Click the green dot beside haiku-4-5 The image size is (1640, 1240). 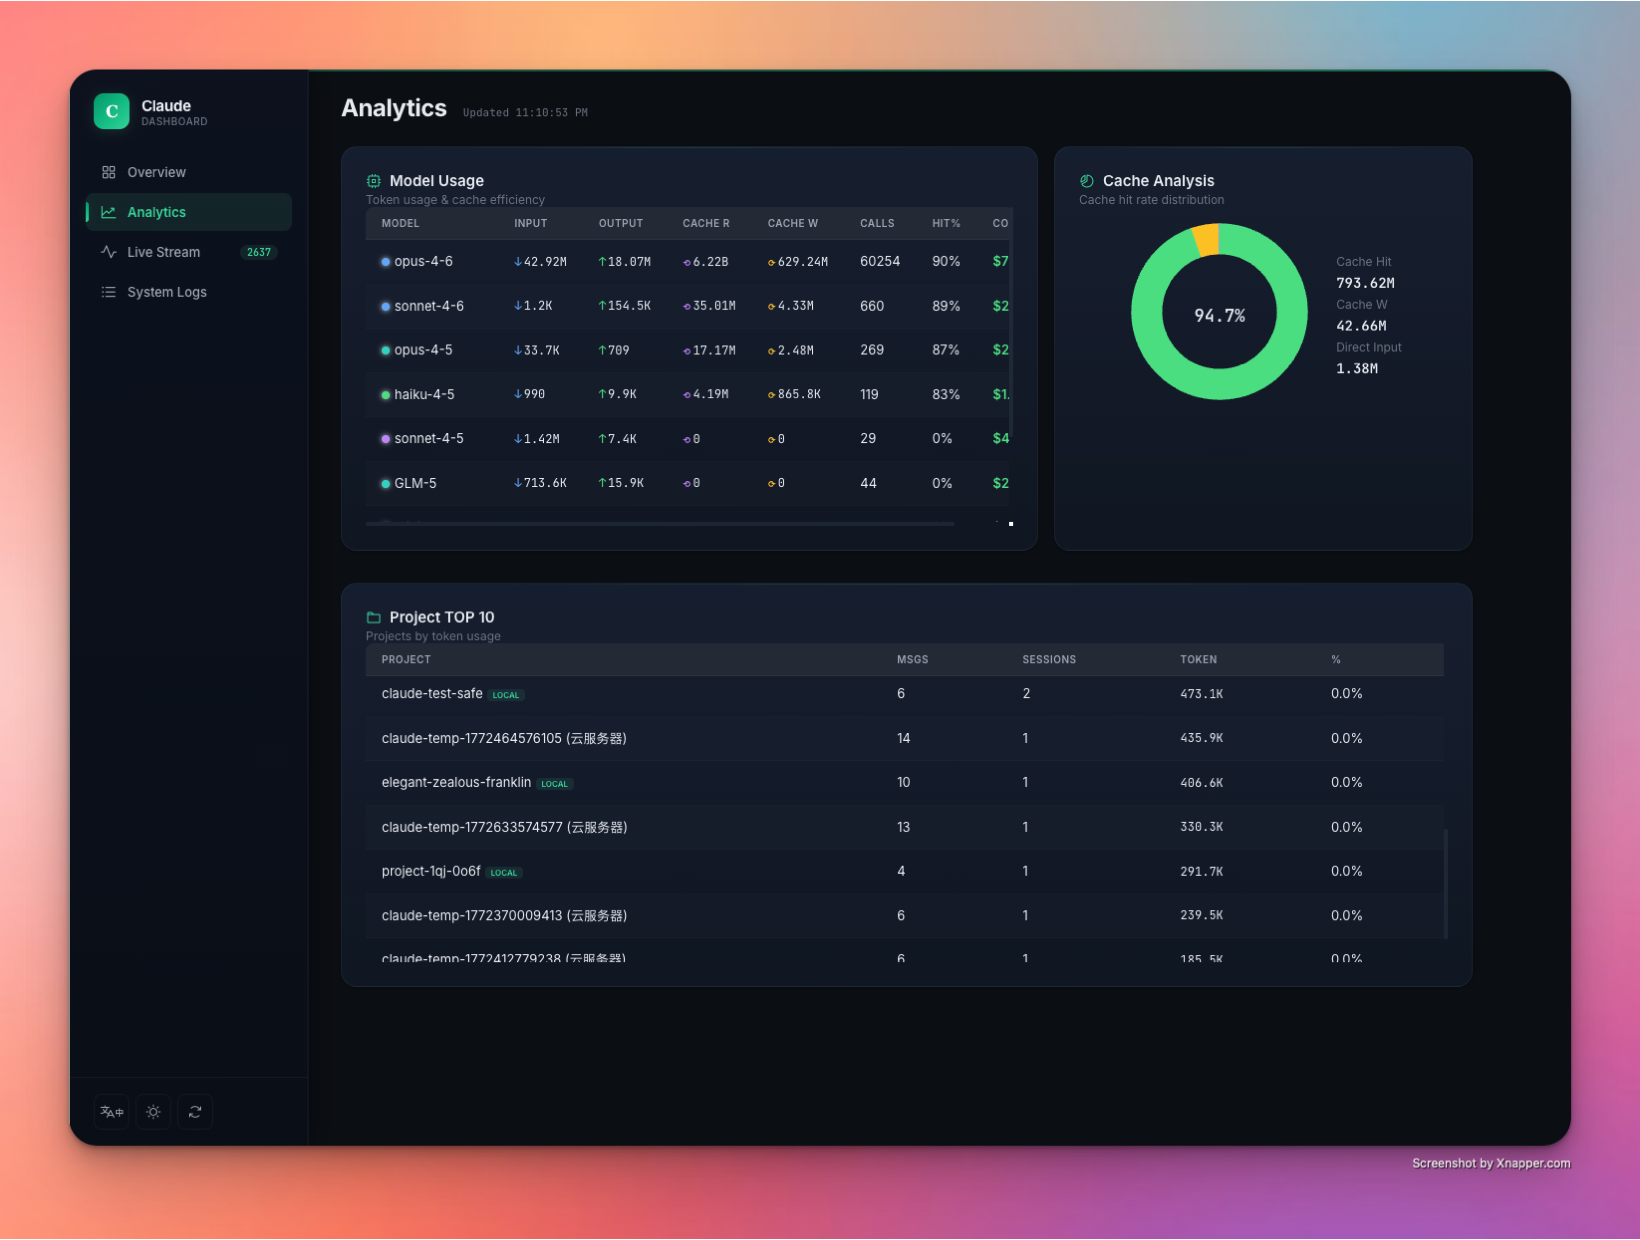coord(385,395)
